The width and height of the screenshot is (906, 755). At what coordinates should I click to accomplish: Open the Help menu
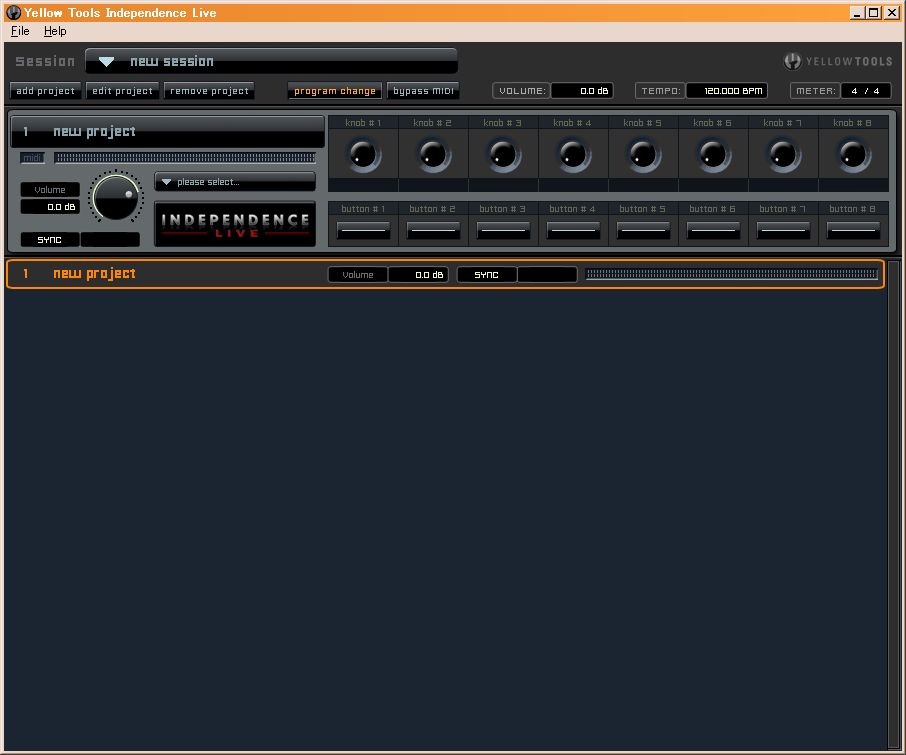pos(55,31)
